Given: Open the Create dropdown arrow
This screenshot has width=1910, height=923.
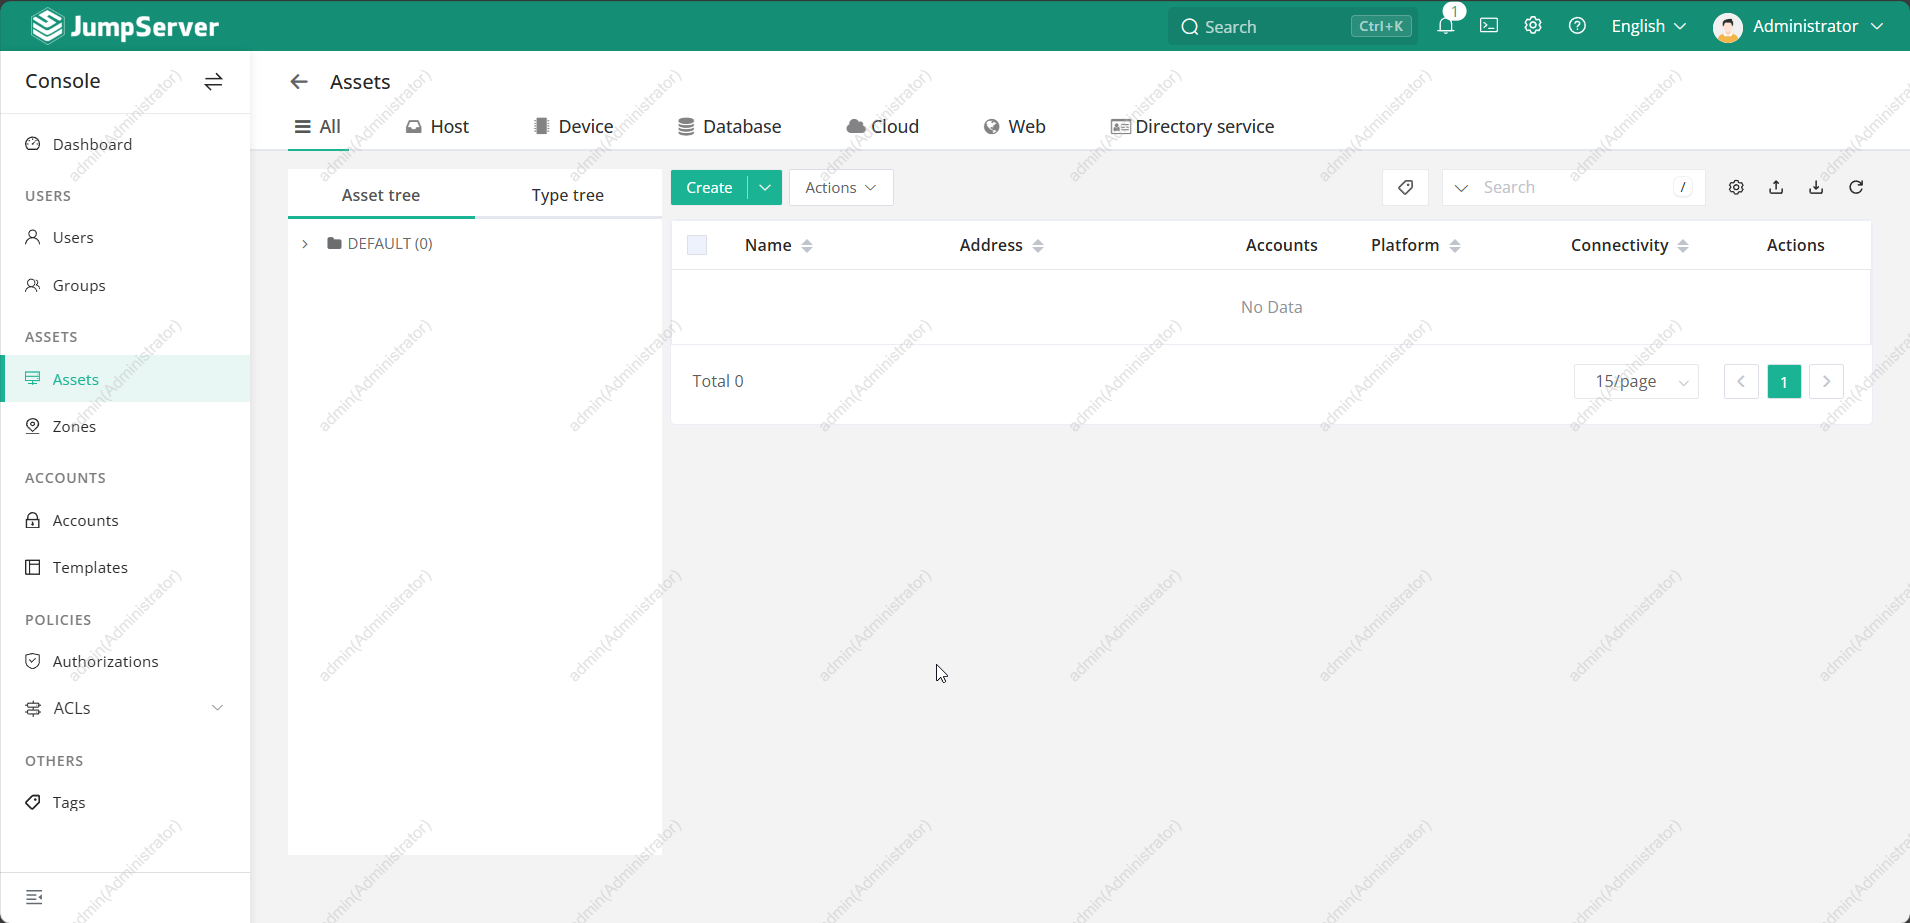Looking at the screenshot, I should [765, 187].
